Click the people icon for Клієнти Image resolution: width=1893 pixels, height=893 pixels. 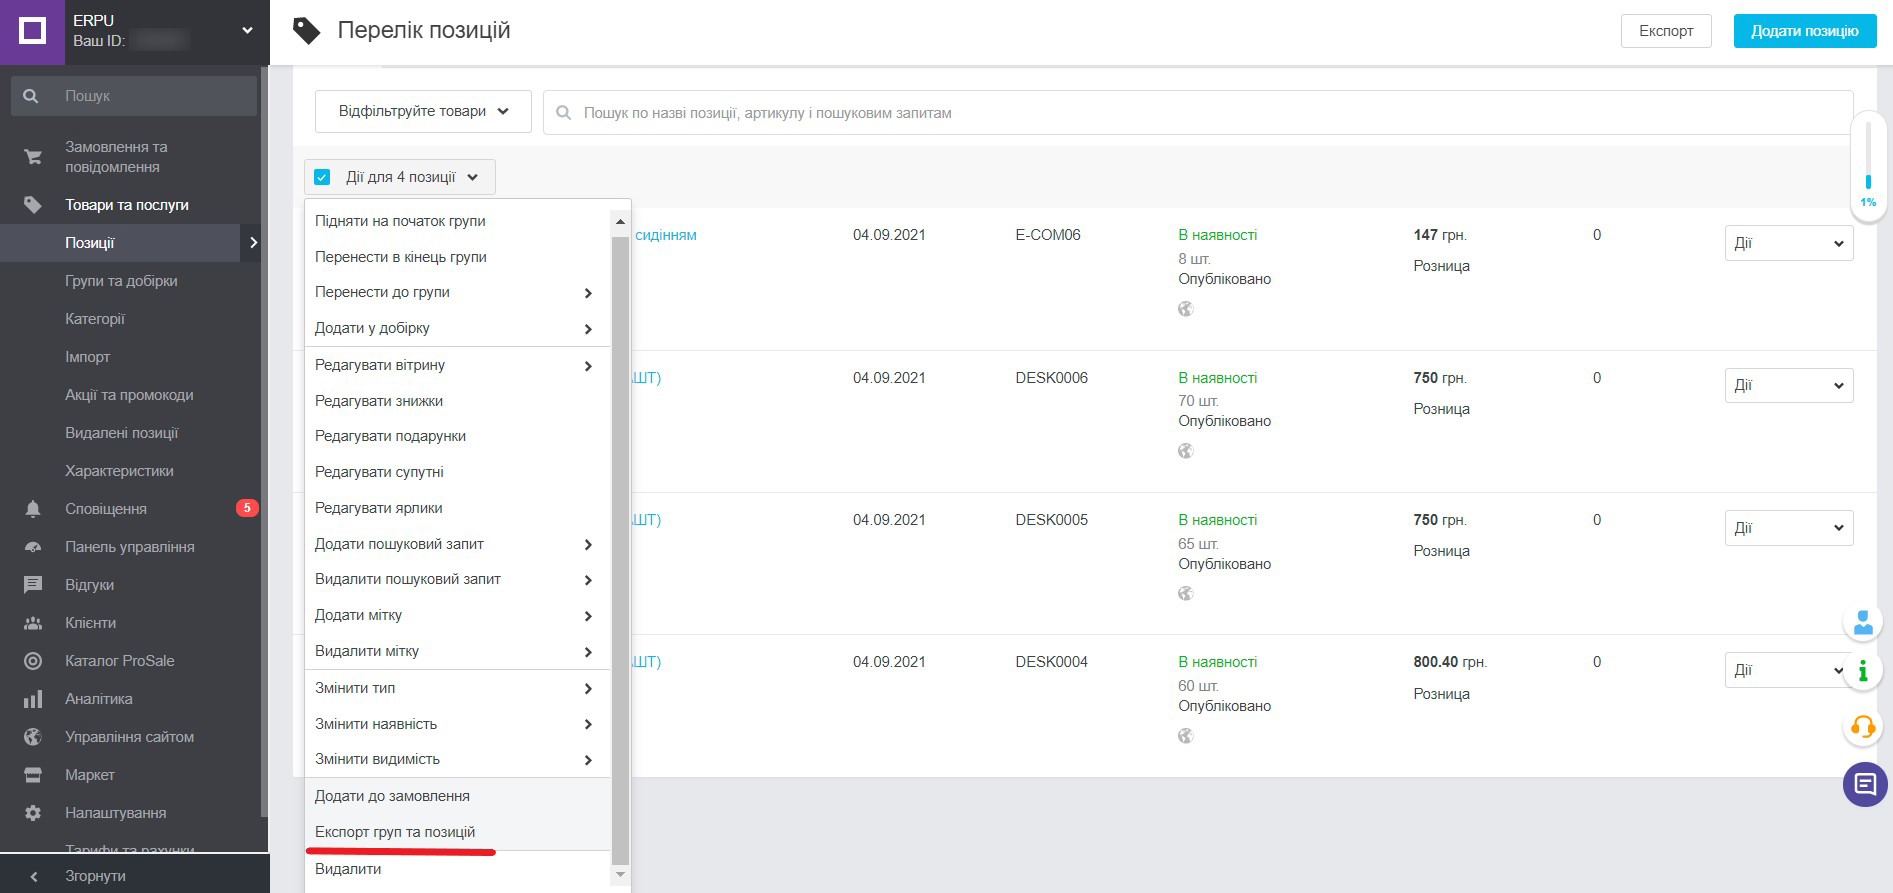(33, 623)
